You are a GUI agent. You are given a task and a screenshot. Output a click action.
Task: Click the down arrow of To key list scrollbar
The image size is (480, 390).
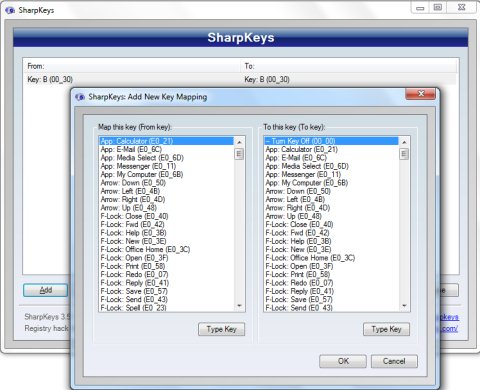[x=404, y=305]
